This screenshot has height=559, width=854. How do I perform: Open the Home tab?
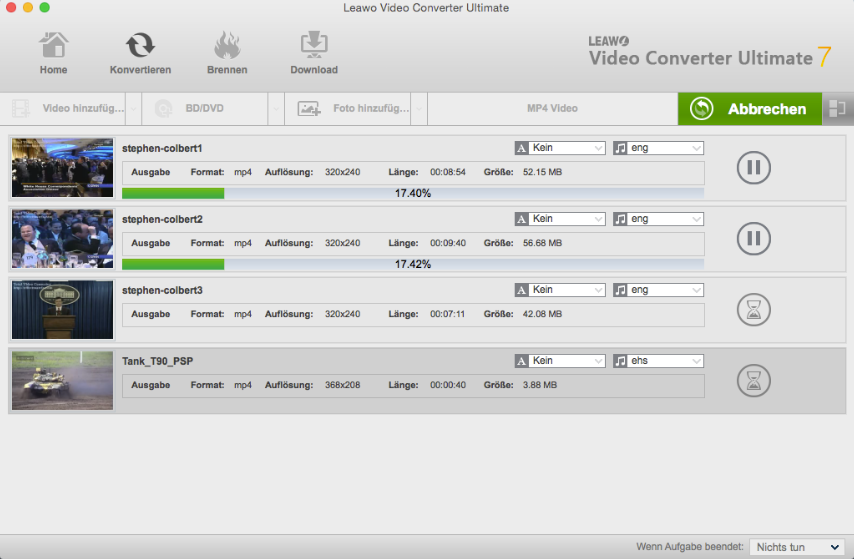click(x=53, y=53)
